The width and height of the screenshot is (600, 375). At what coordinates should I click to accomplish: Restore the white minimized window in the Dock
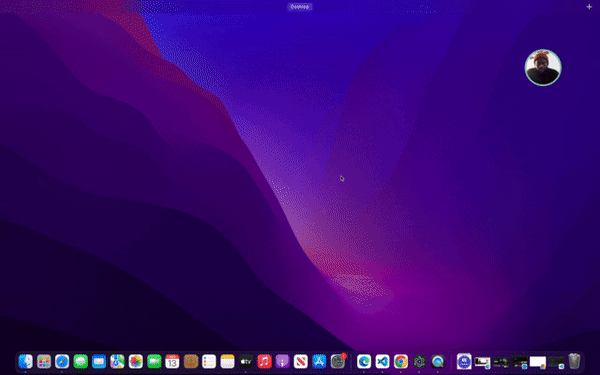[x=538, y=362]
